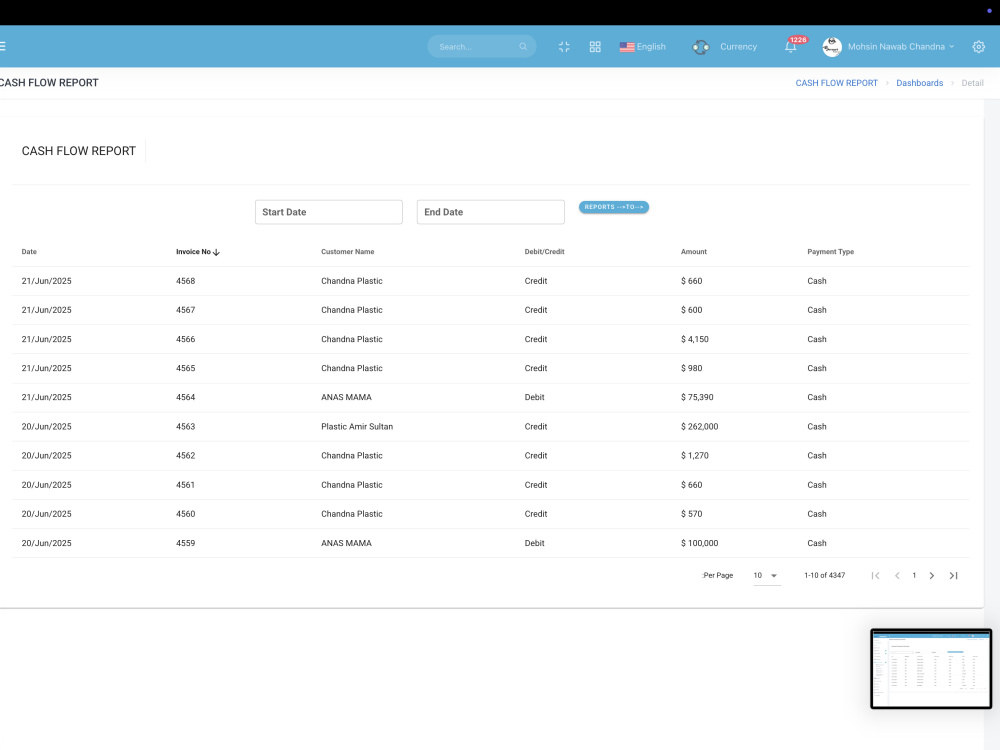Focus the Start Date field
Viewport: 1000px width, 750px height.
pyautogui.click(x=328, y=212)
